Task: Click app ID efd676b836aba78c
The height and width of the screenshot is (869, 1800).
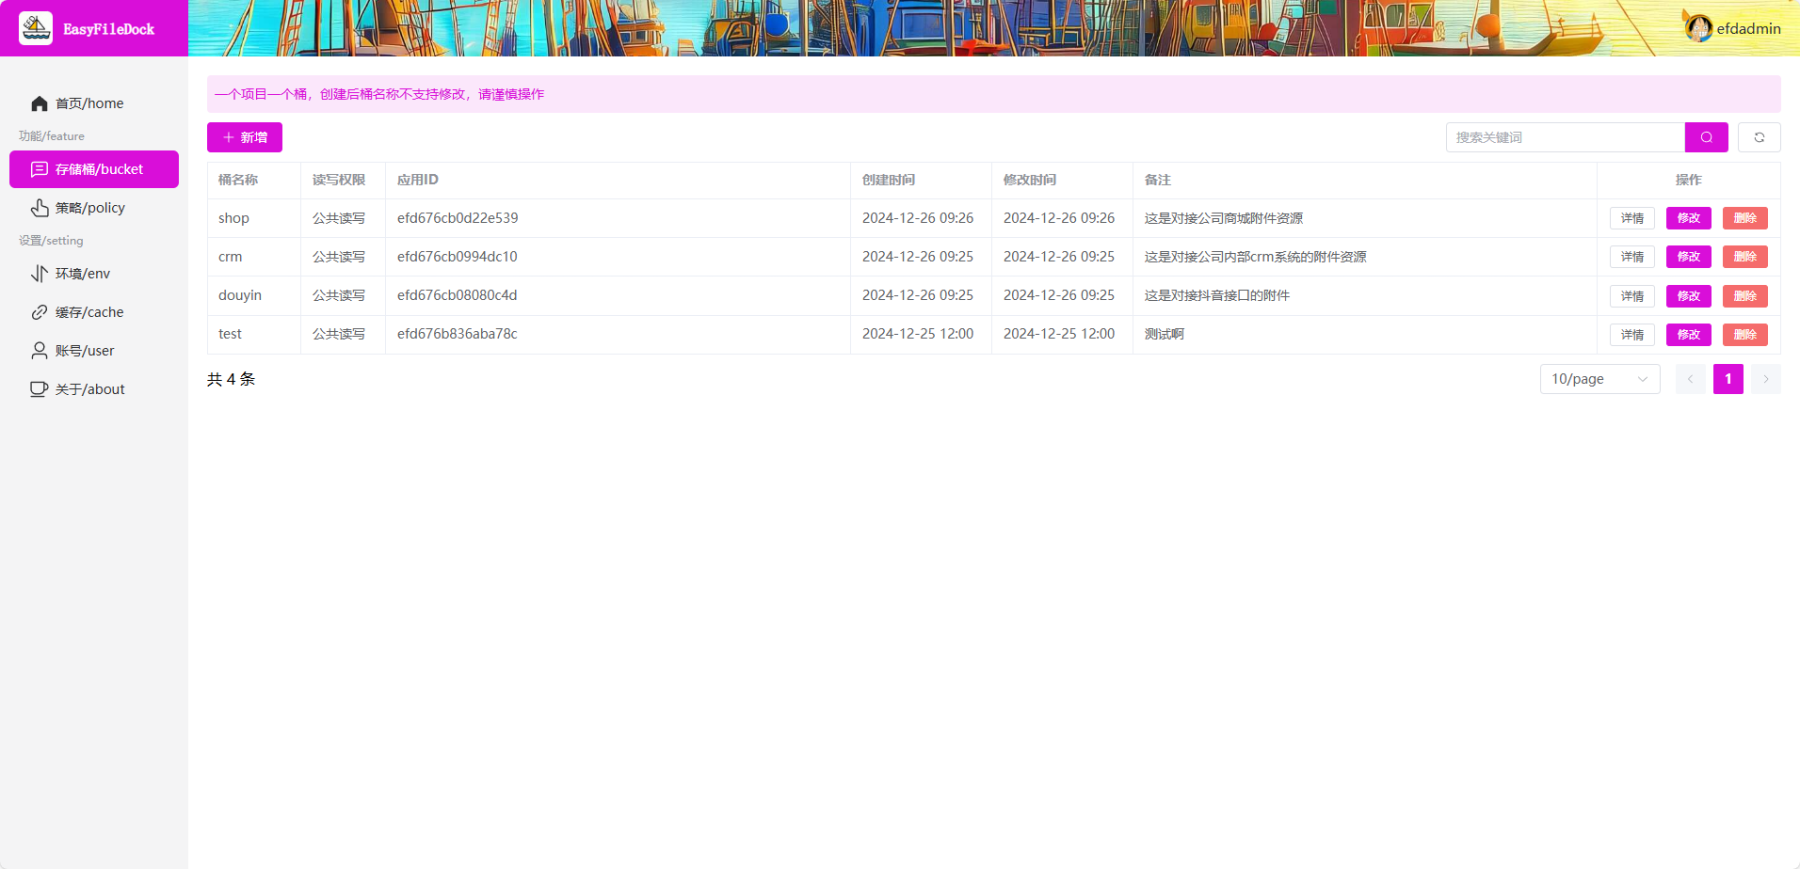Action: pos(457,334)
